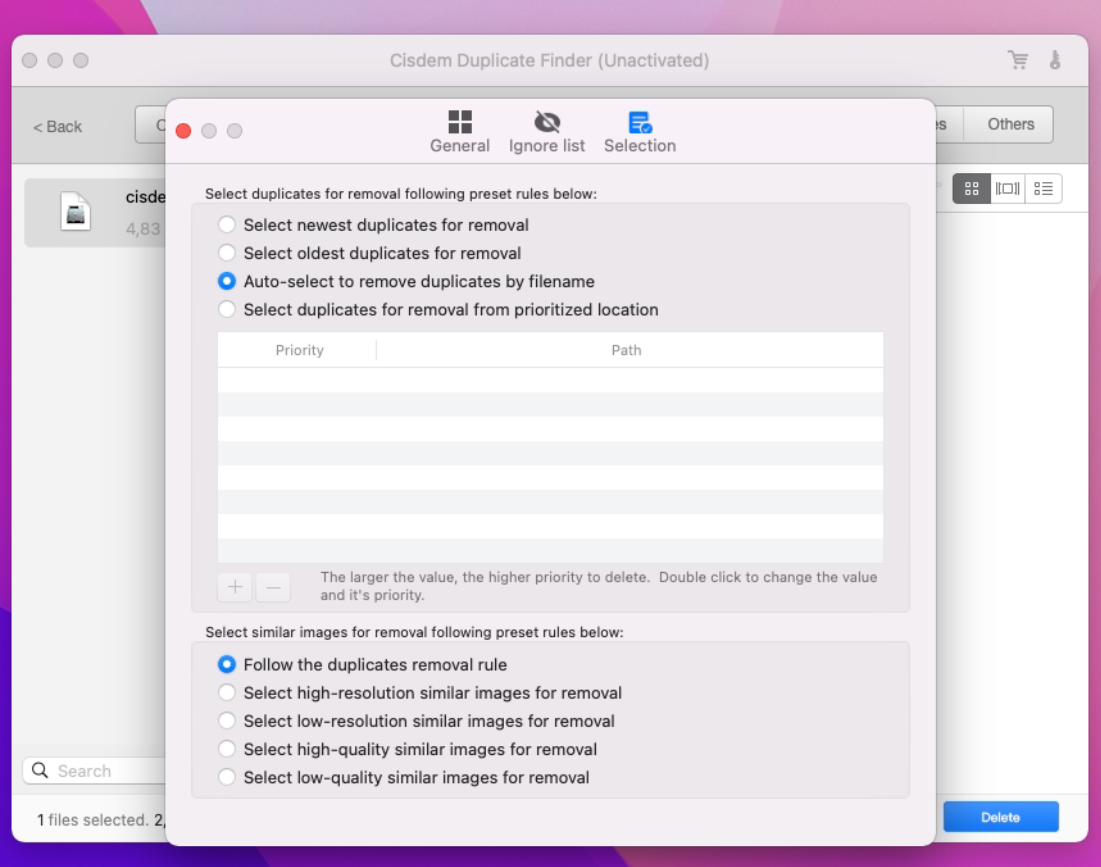Open the shopping cart purchase icon
The image size is (1101, 867).
coord(1018,60)
